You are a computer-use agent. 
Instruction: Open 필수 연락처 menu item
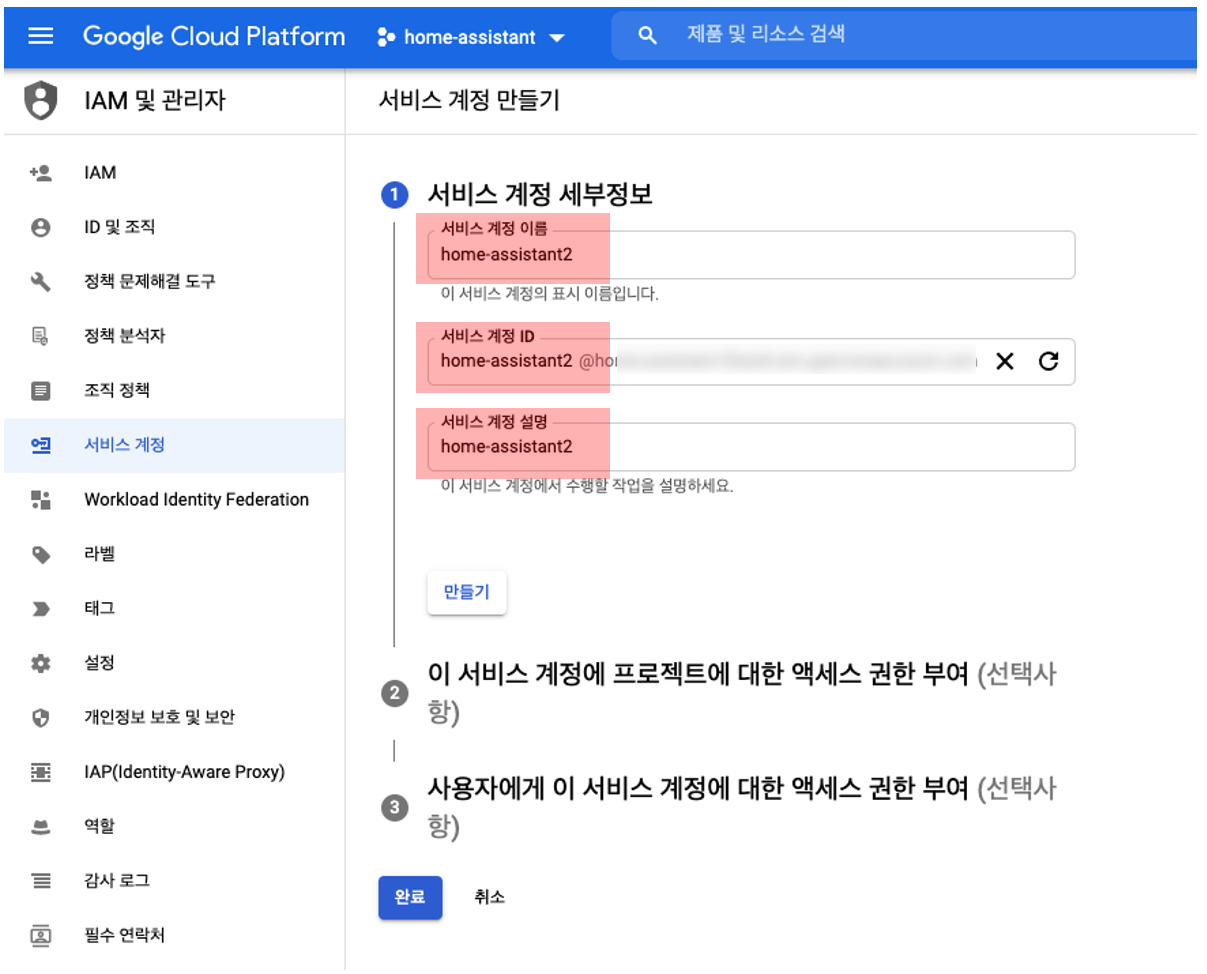point(175,935)
